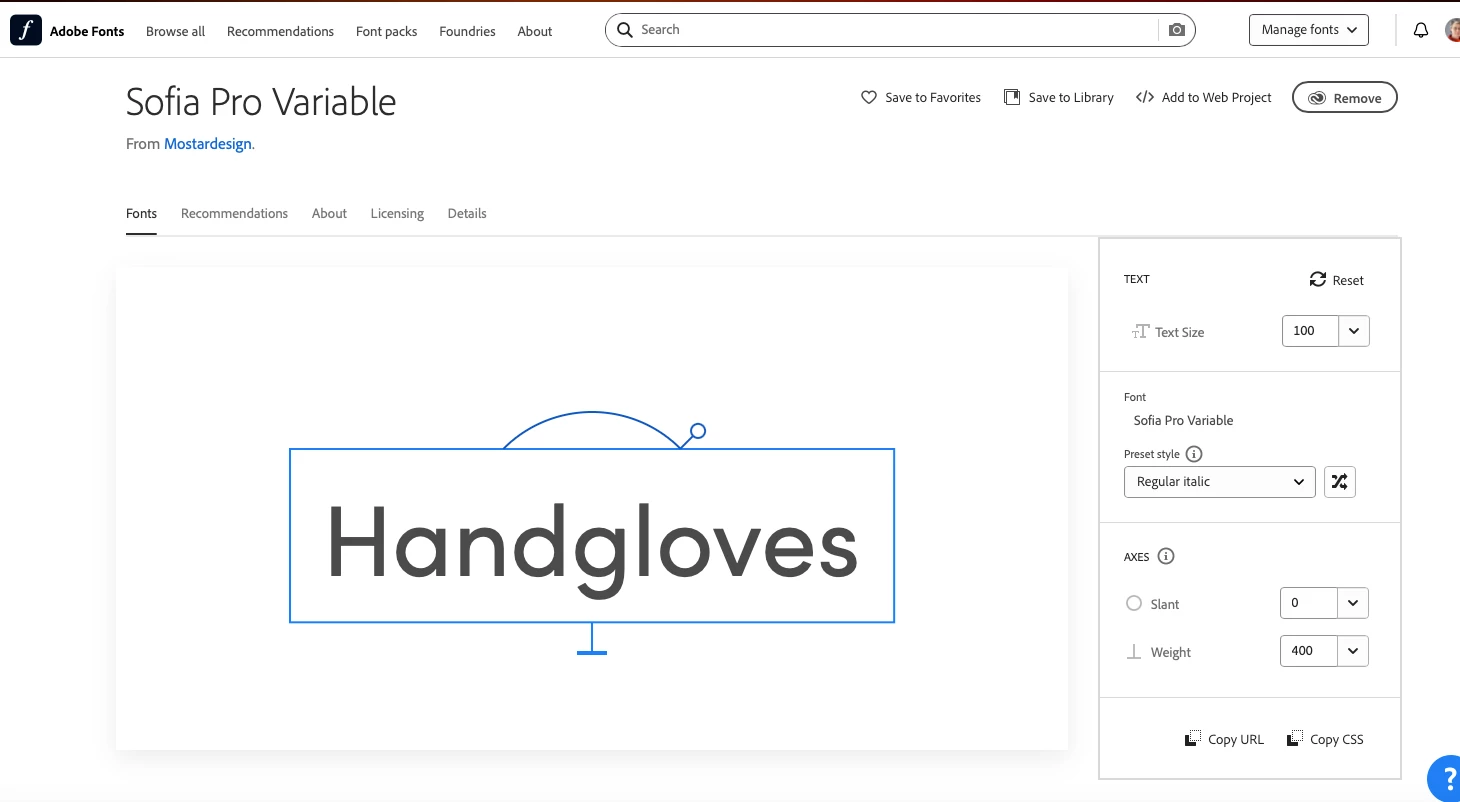
Task: Show AXES info icon
Action: (x=1166, y=557)
